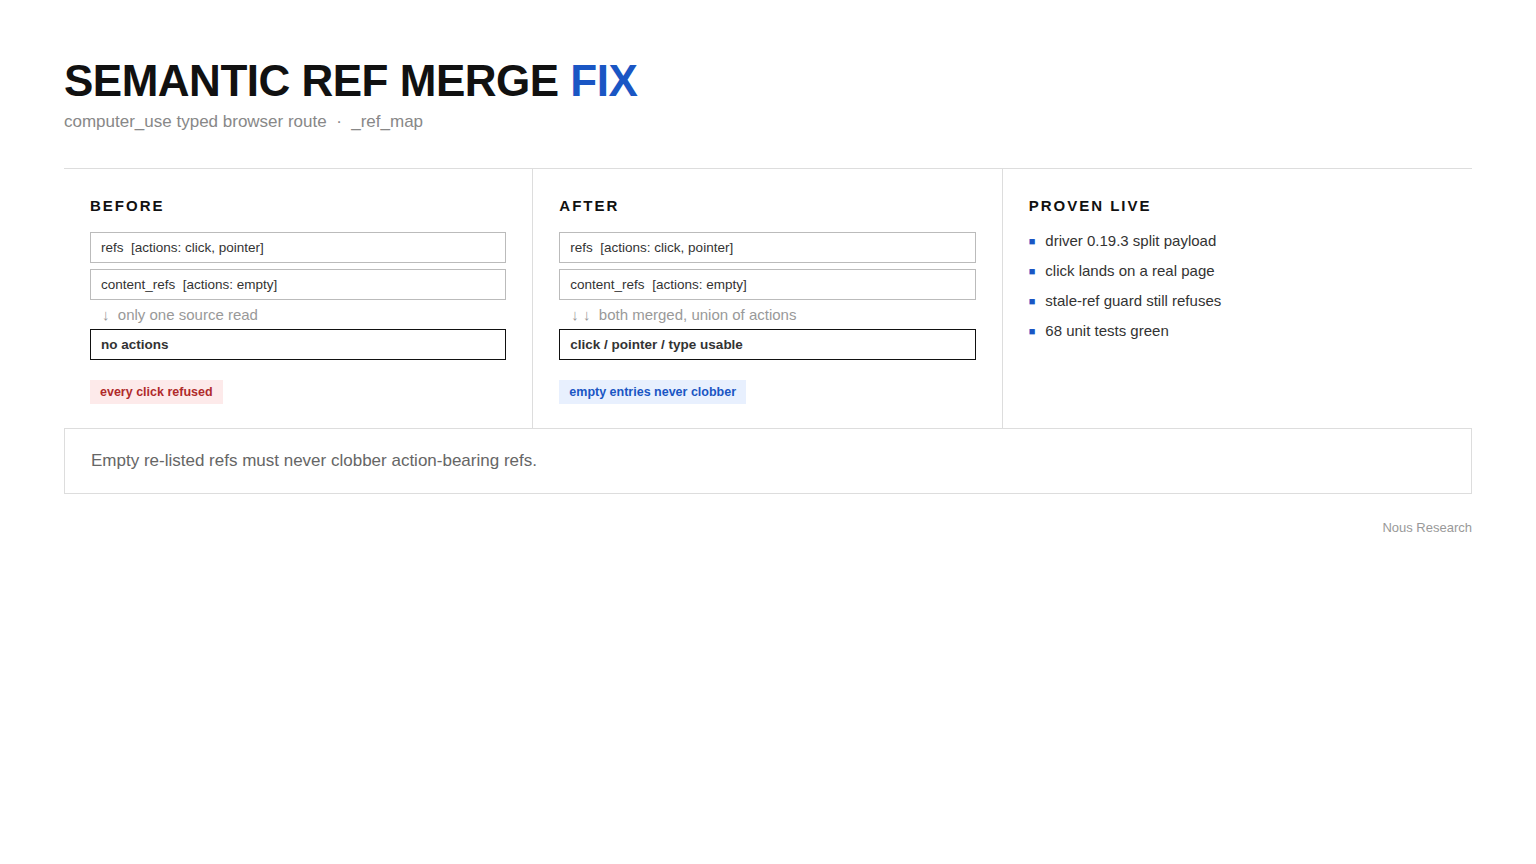Click the blue 'FIX' word in the title

(x=603, y=81)
